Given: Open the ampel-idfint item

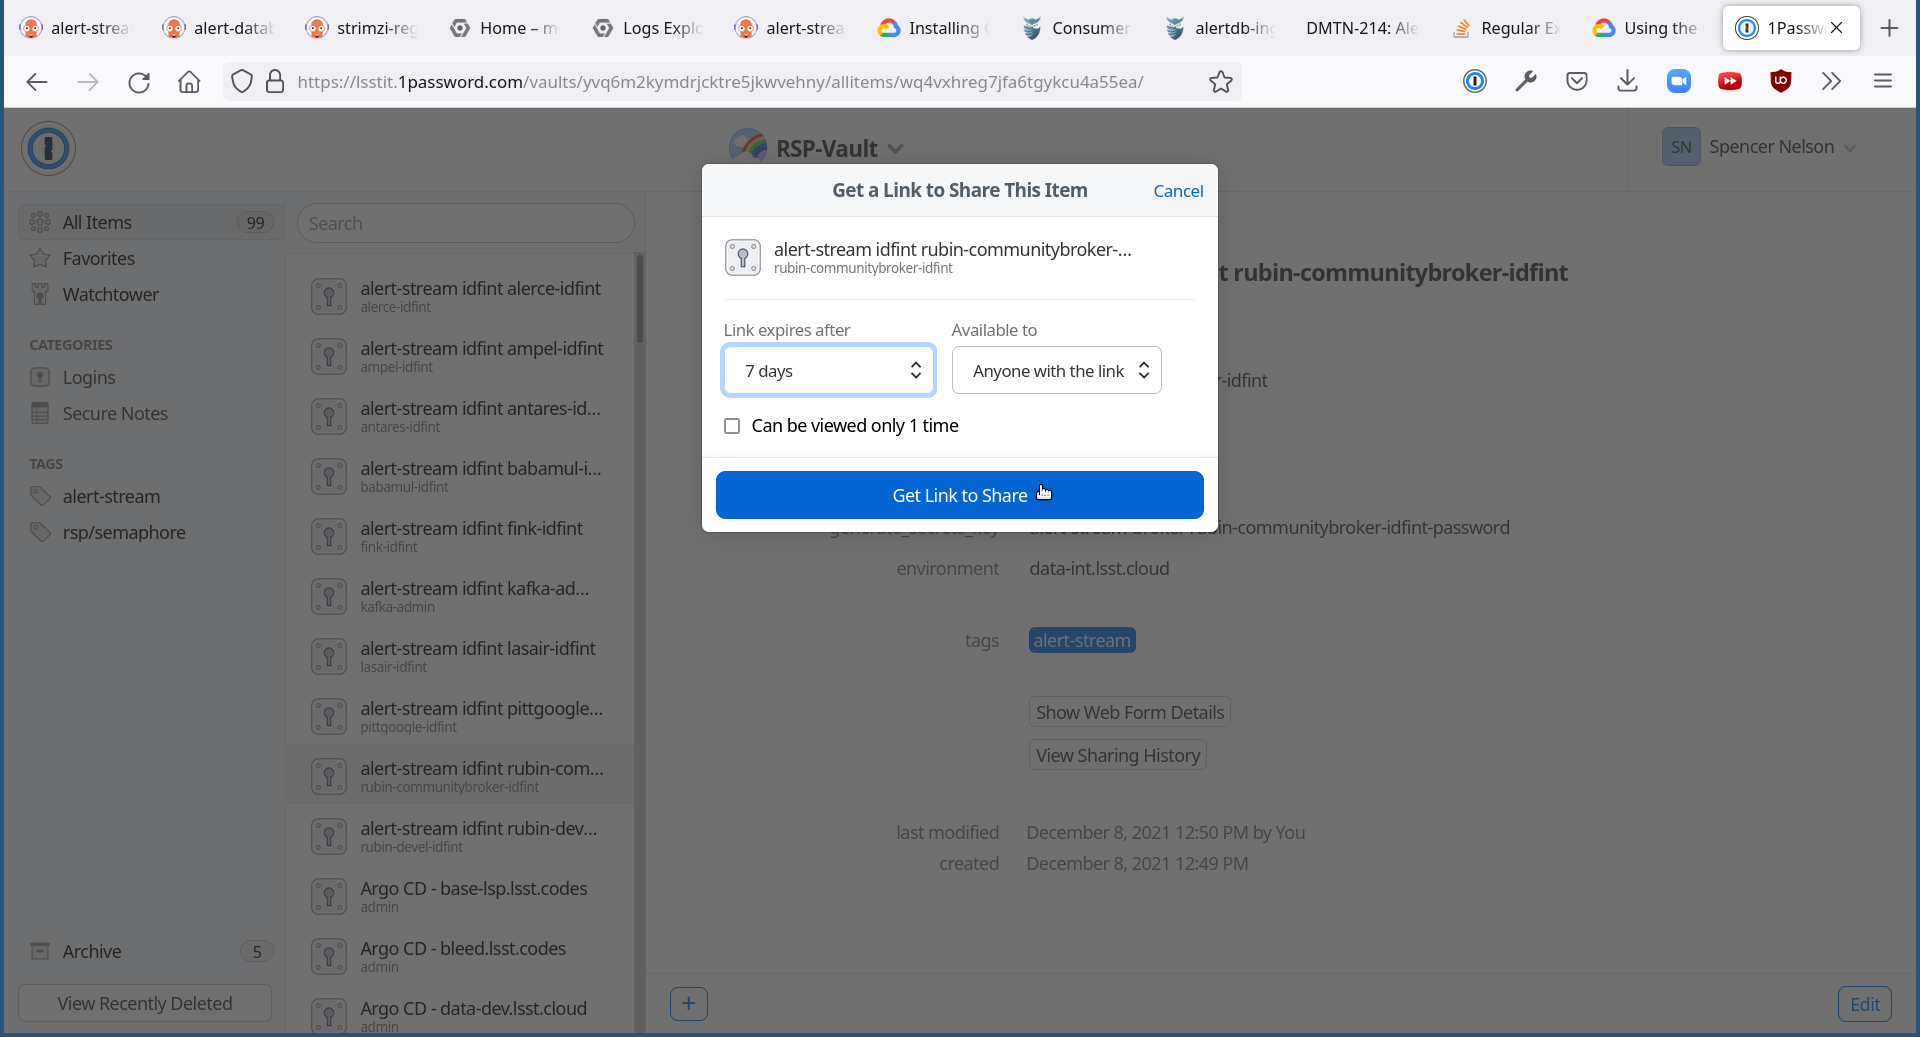Looking at the screenshot, I should pyautogui.click(x=460, y=356).
